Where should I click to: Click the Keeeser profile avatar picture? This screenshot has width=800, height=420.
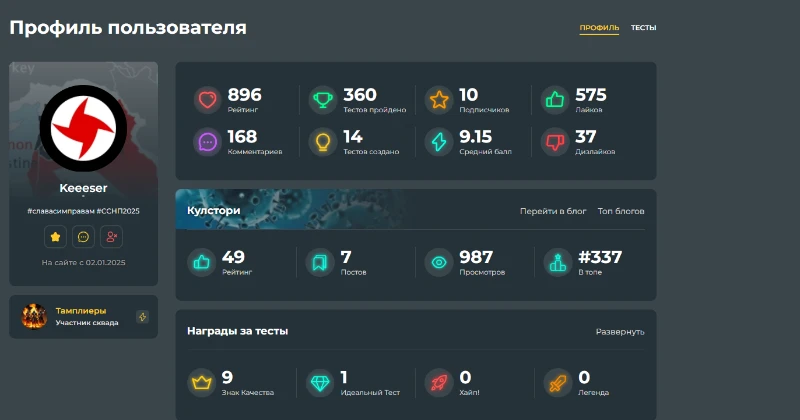pos(83,128)
